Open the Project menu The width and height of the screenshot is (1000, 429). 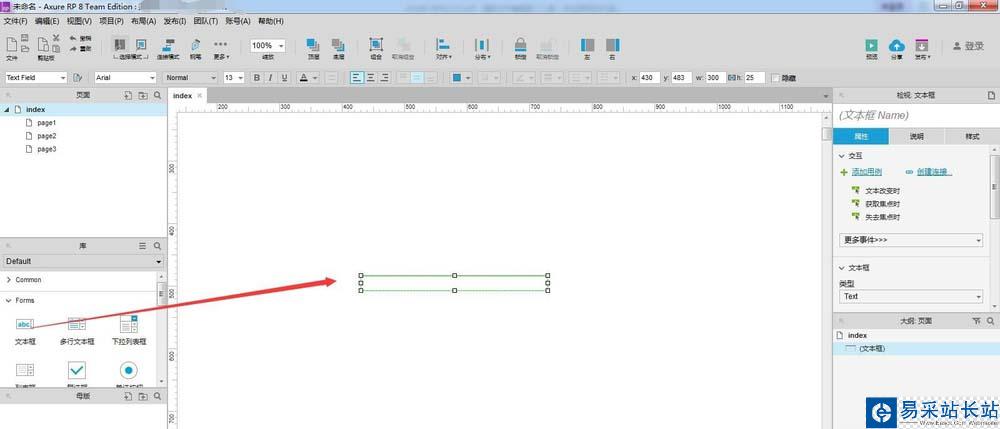(111, 21)
